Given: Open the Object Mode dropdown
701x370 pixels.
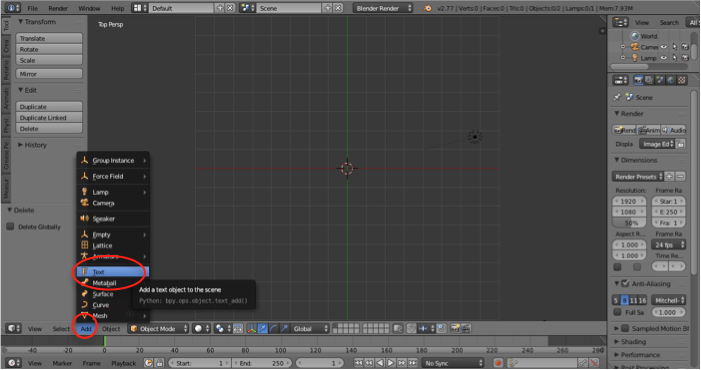Looking at the screenshot, I should click(x=159, y=329).
